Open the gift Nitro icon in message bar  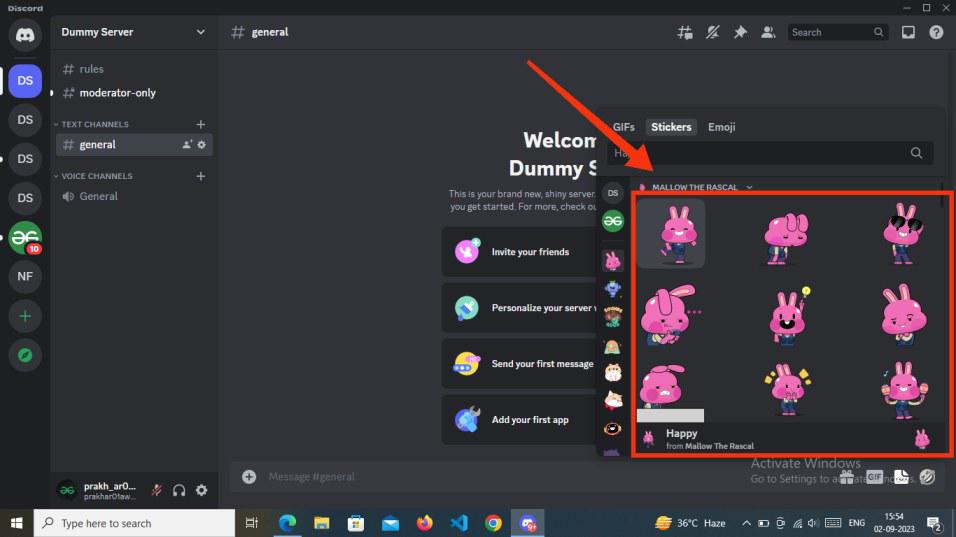point(846,477)
